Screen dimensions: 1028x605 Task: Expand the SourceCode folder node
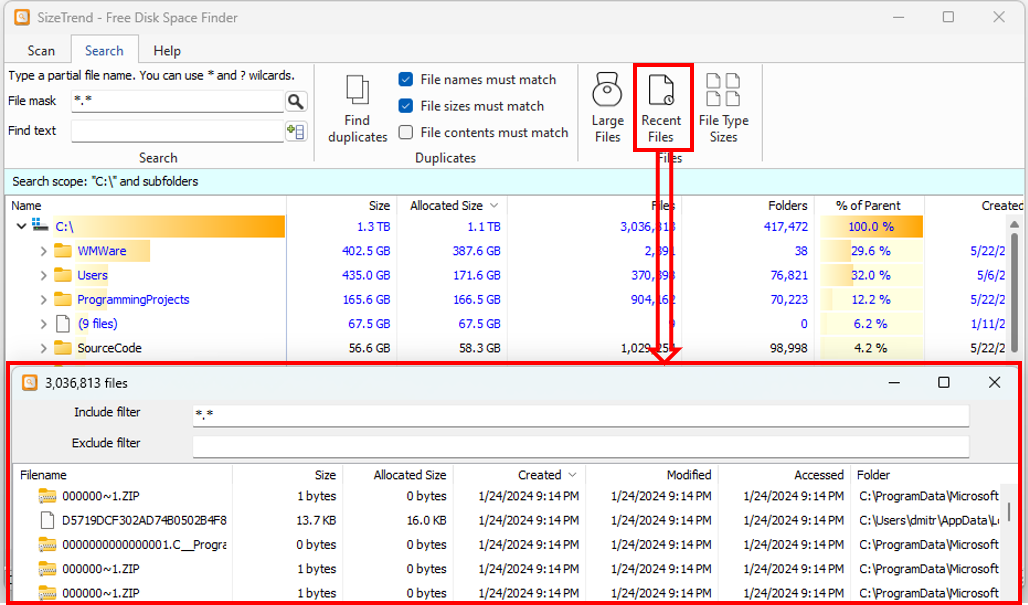click(43, 348)
